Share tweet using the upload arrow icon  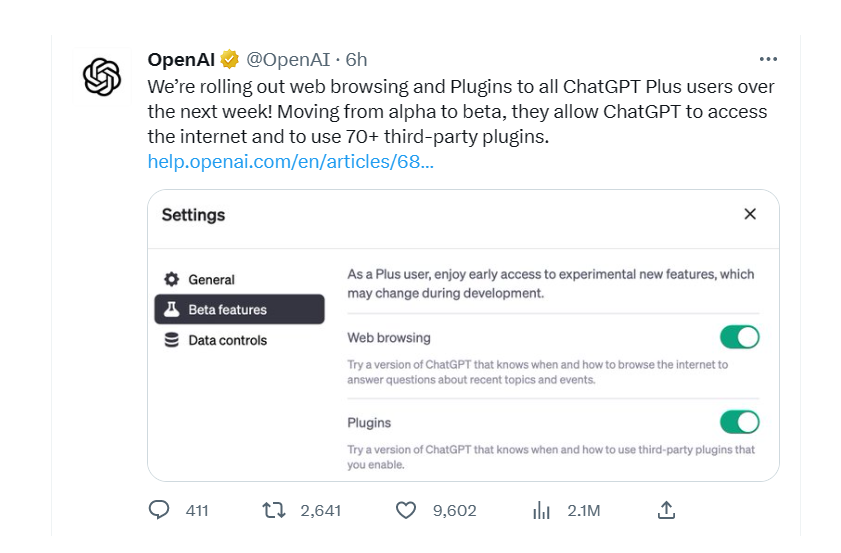click(x=666, y=510)
